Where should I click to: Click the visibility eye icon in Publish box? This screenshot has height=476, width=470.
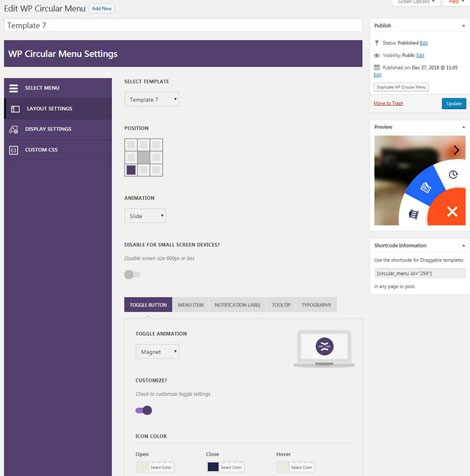tap(377, 55)
